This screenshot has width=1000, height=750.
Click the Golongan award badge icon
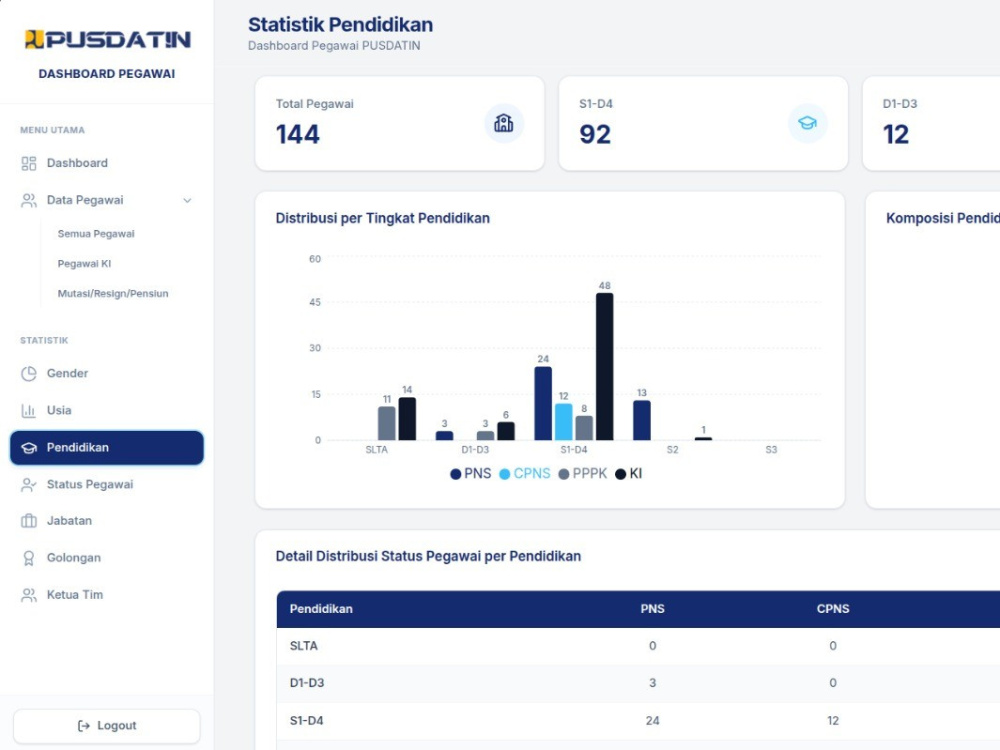(x=29, y=558)
